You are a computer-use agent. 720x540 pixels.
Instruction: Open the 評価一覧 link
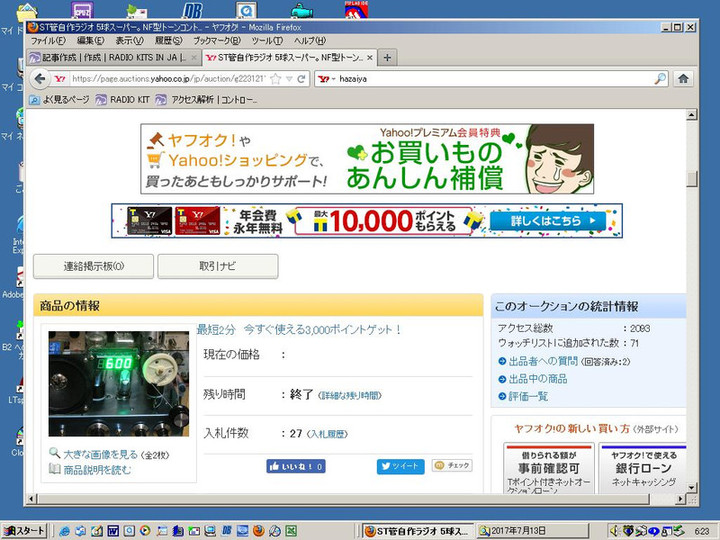click(x=528, y=396)
